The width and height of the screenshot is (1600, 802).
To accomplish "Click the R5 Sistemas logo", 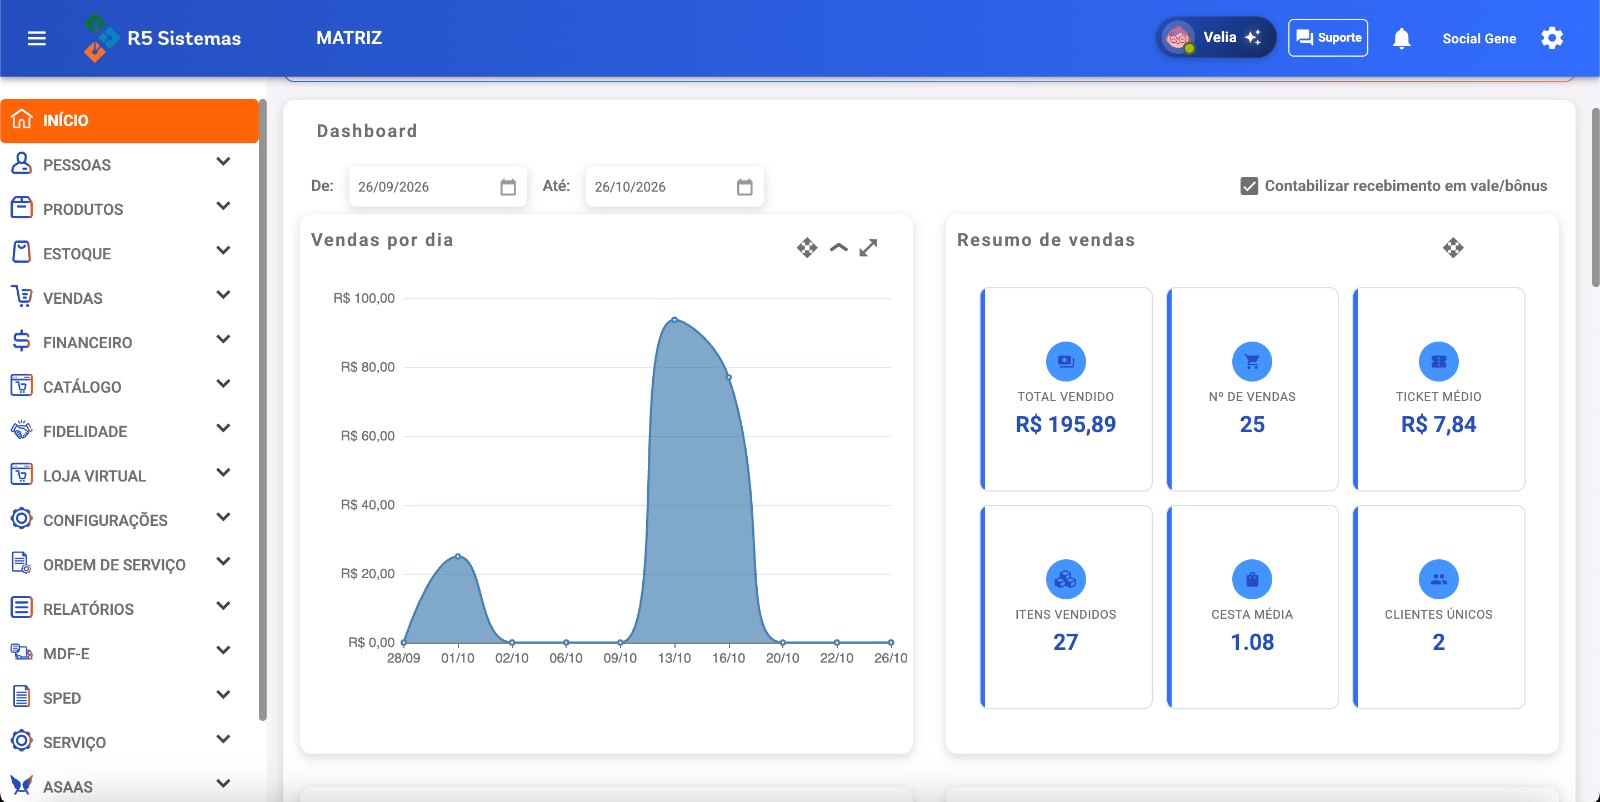I will [x=162, y=38].
